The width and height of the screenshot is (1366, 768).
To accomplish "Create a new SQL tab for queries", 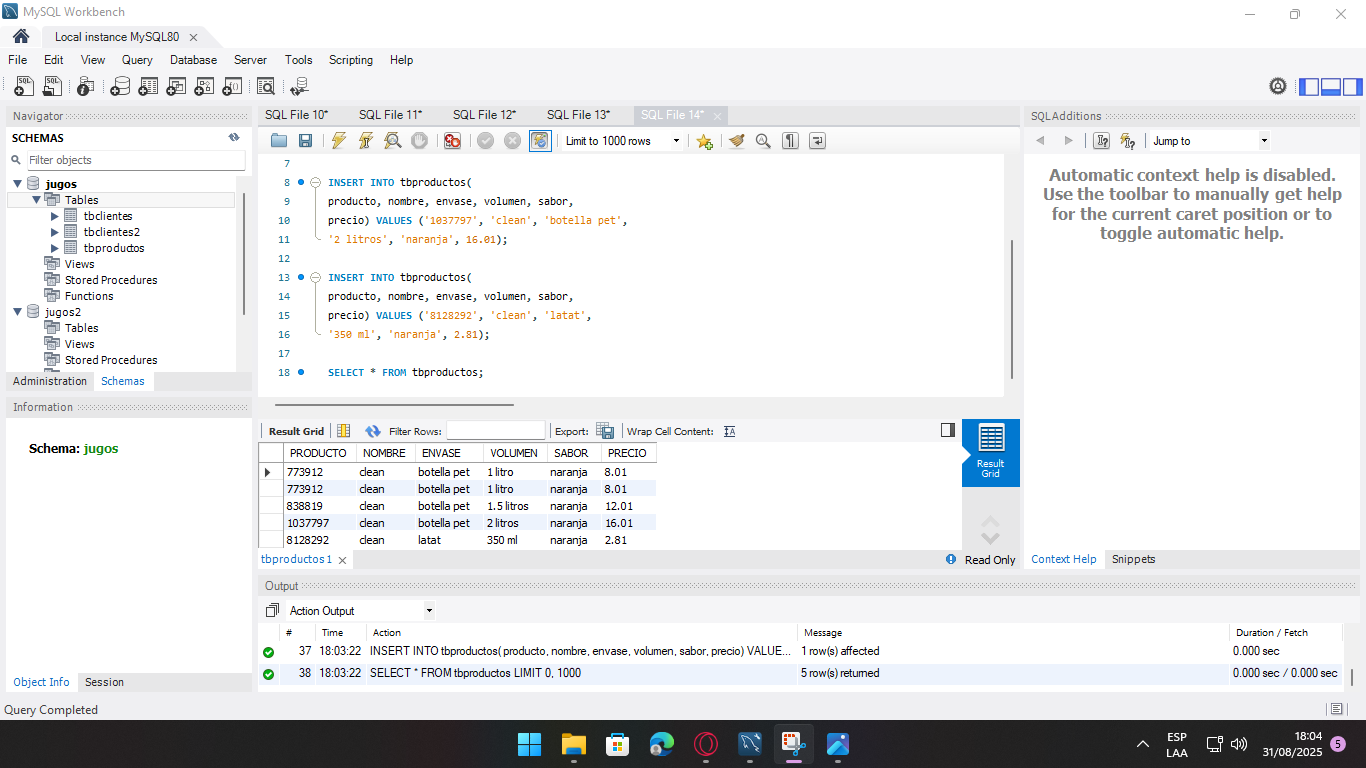I will (24, 87).
